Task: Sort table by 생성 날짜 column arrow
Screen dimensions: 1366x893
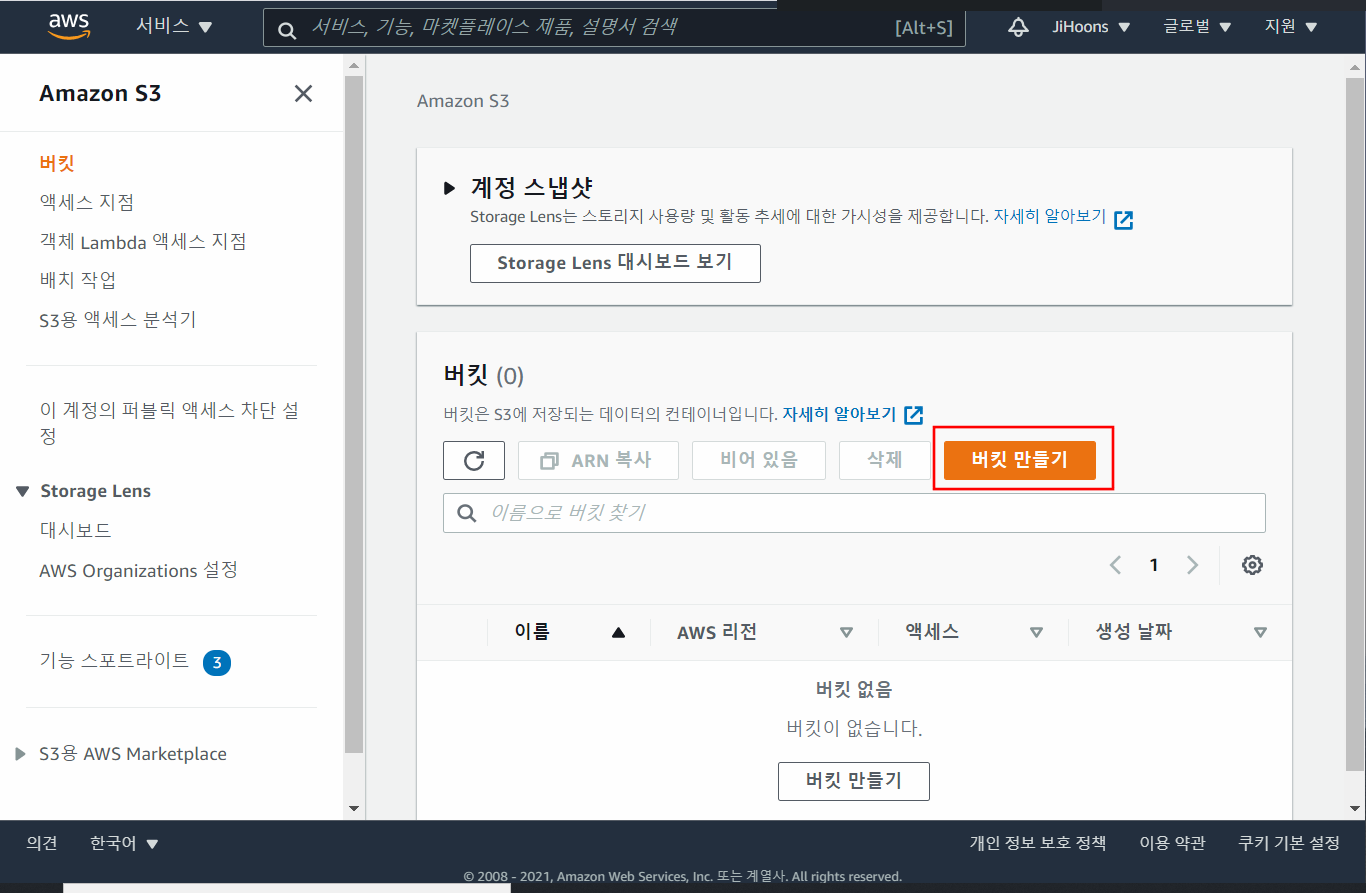Action: coord(1260,632)
